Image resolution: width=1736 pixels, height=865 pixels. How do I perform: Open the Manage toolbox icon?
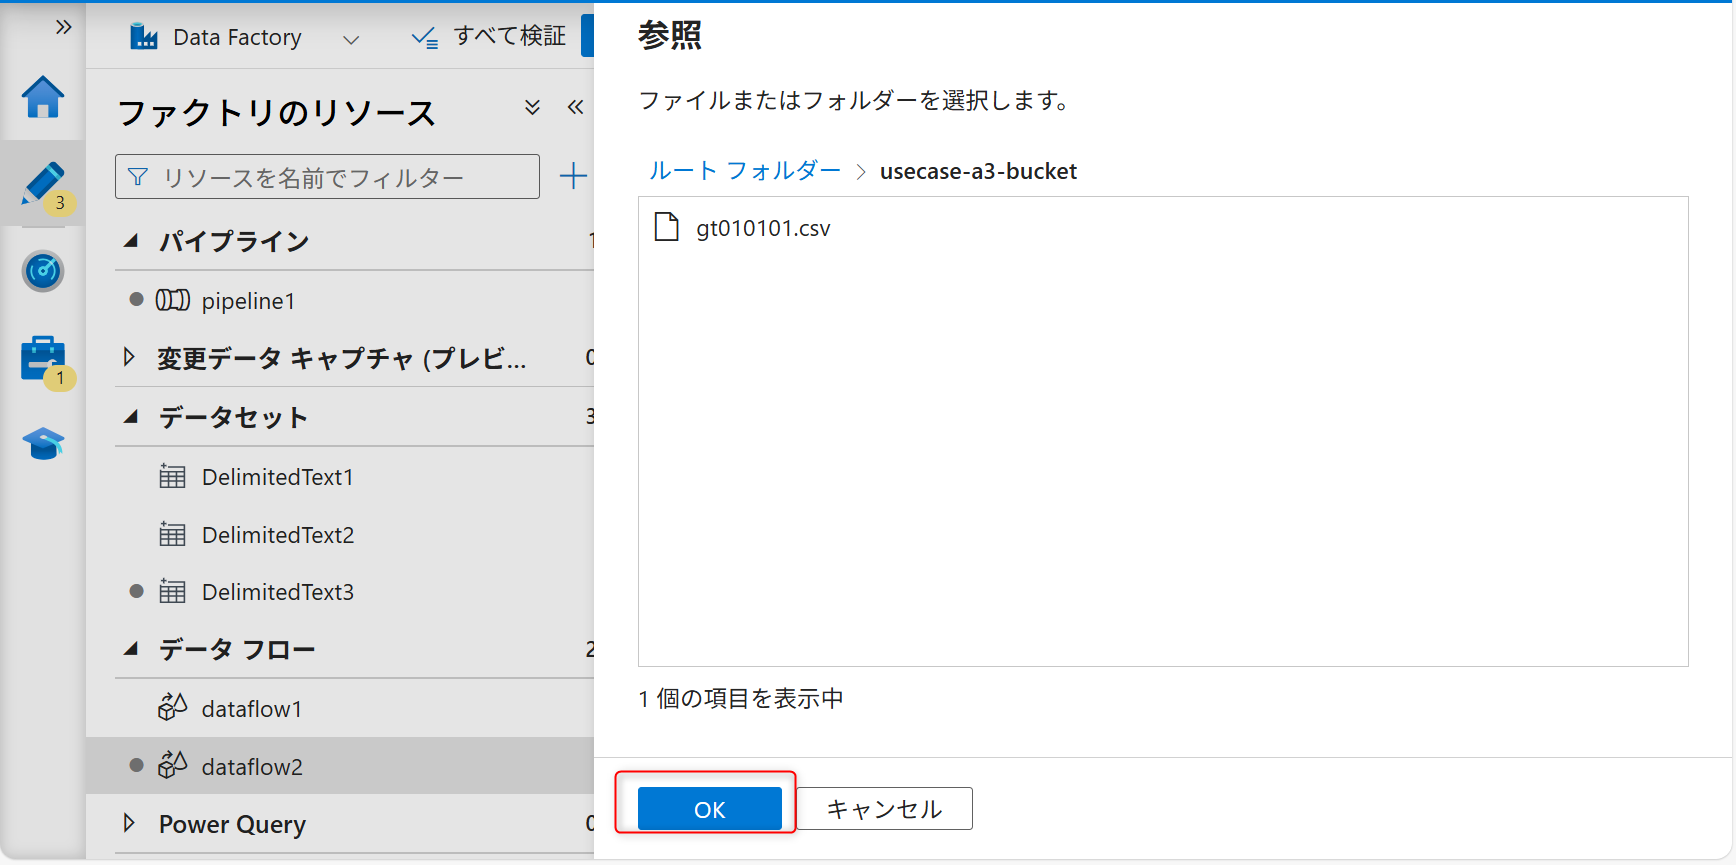43,359
